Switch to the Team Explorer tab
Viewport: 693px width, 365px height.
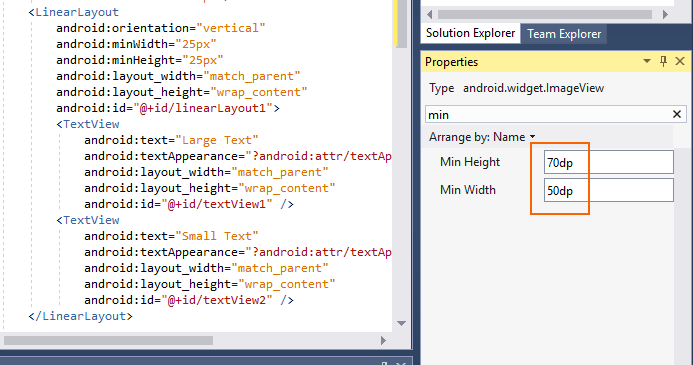(x=564, y=34)
